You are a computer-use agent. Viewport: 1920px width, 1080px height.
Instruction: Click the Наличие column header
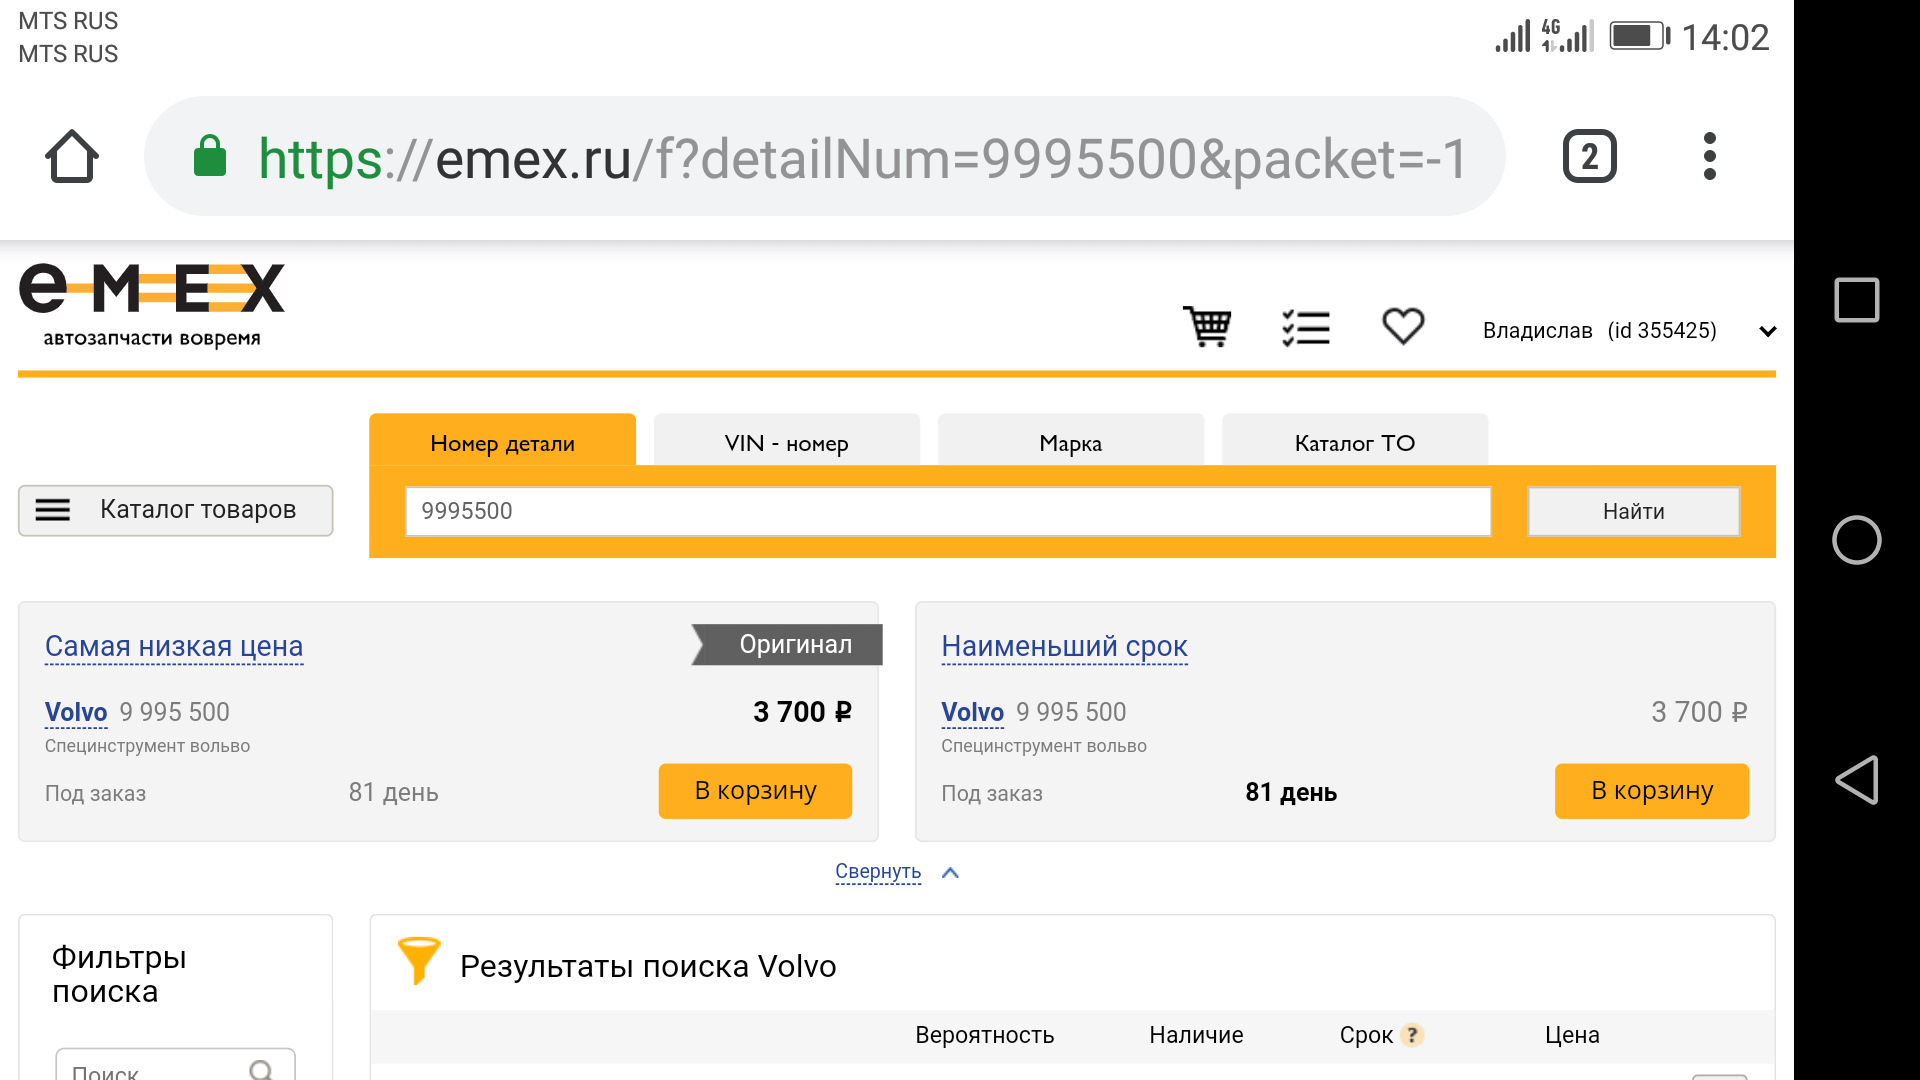(x=1196, y=1035)
